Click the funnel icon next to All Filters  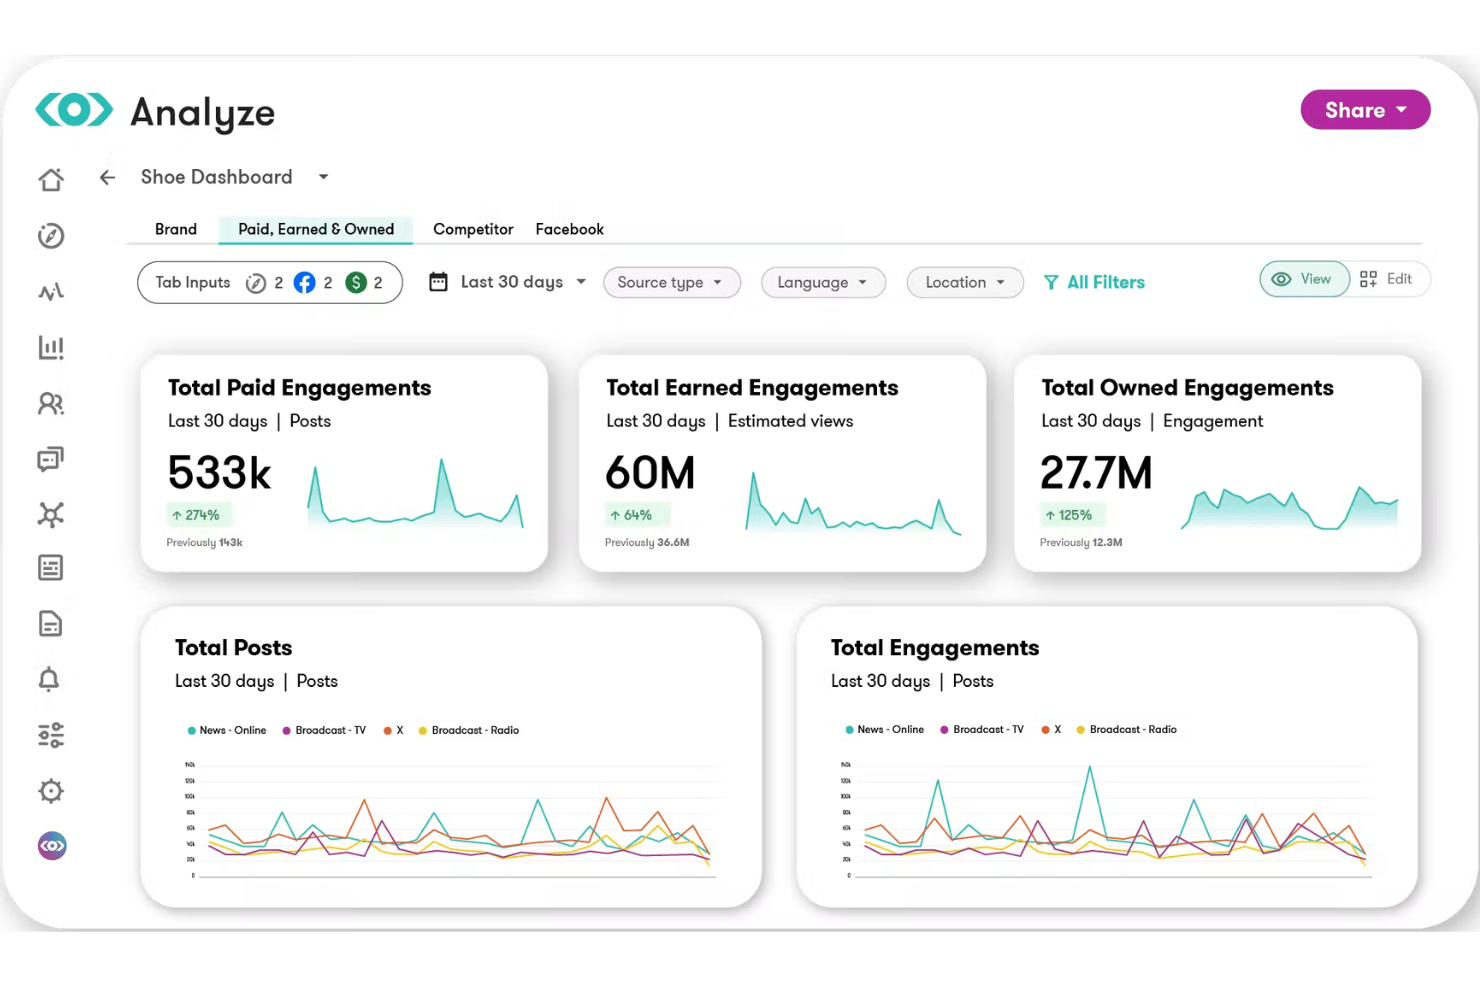click(1051, 283)
